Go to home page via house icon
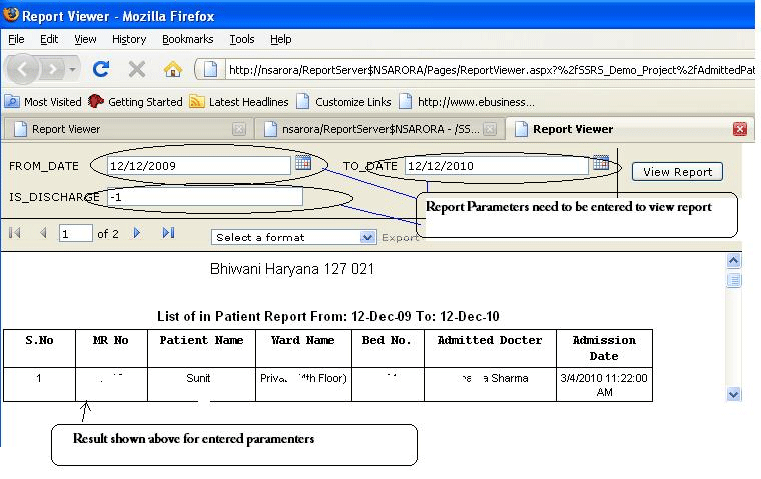The image size is (761, 479). pyautogui.click(x=173, y=69)
